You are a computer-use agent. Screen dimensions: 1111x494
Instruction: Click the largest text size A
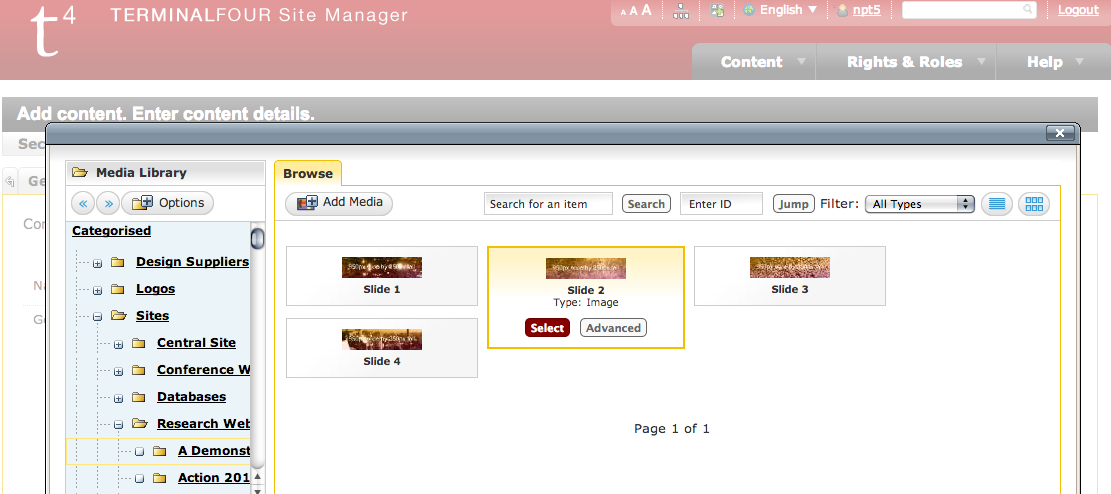646,10
